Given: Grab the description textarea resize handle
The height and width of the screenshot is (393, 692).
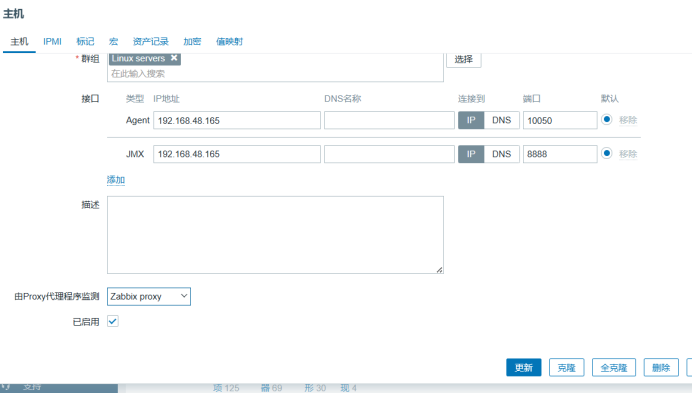Looking at the screenshot, I should pyautogui.click(x=440, y=270).
